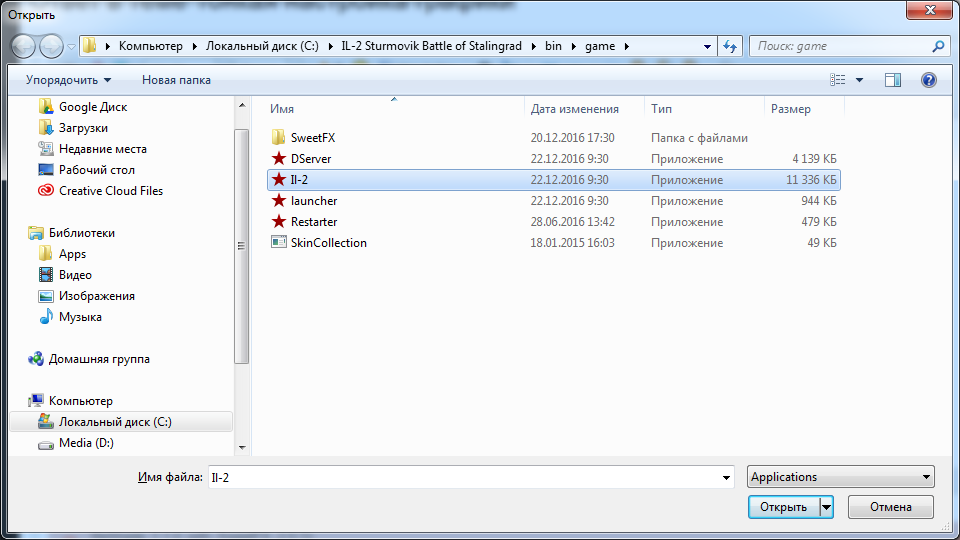Image resolution: width=960 pixels, height=540 pixels.
Task: Select the SkinCollection file name
Action: pos(329,242)
